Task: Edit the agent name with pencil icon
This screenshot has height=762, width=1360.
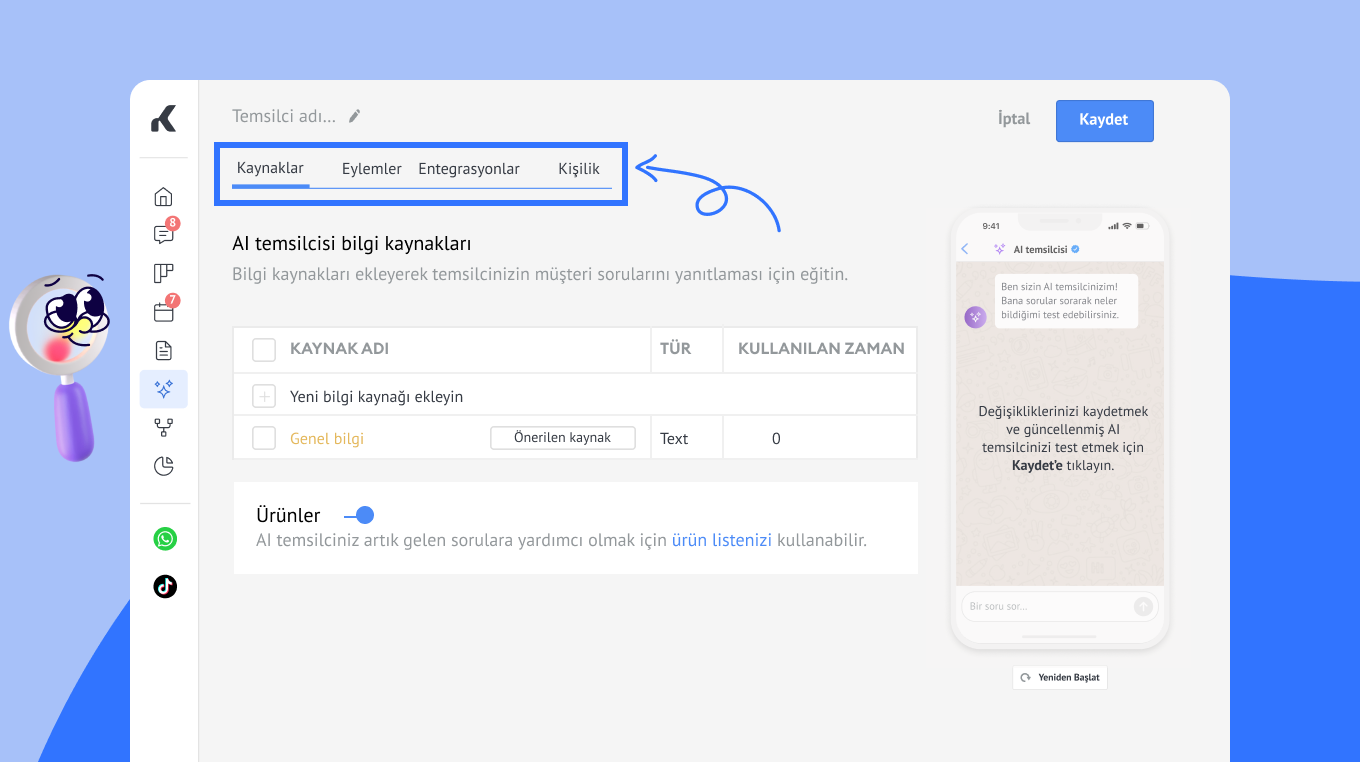Action: click(x=354, y=117)
